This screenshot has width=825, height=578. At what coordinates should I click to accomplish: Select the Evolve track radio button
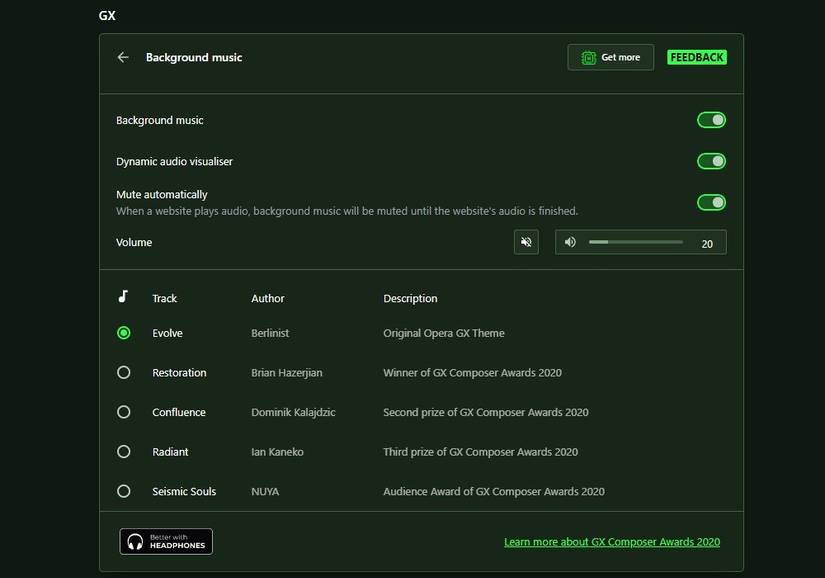click(124, 333)
